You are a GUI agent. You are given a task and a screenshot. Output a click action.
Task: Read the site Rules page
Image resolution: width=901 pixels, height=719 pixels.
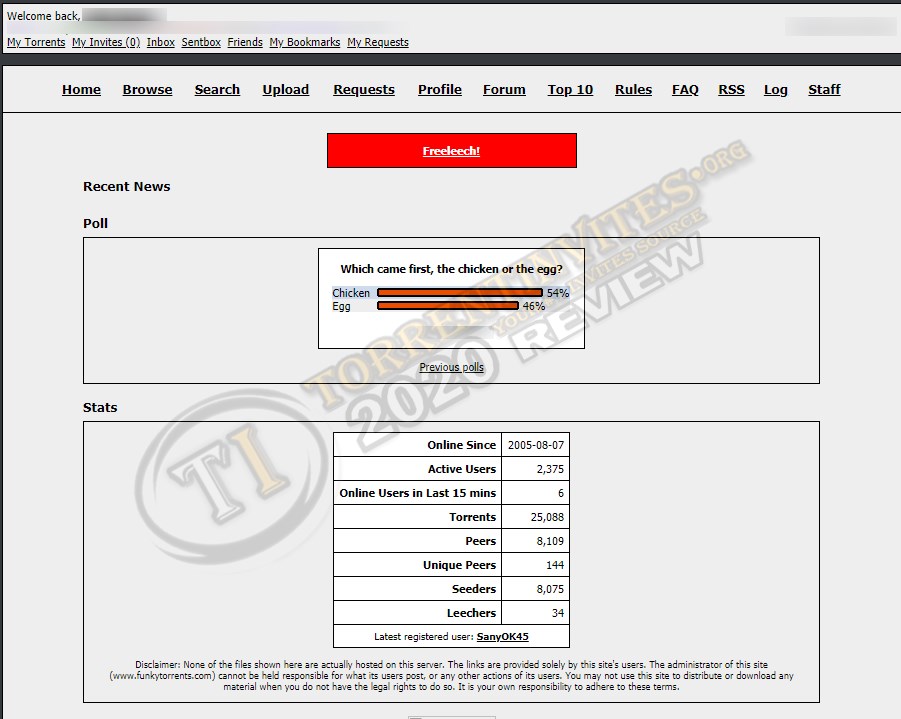click(x=633, y=90)
